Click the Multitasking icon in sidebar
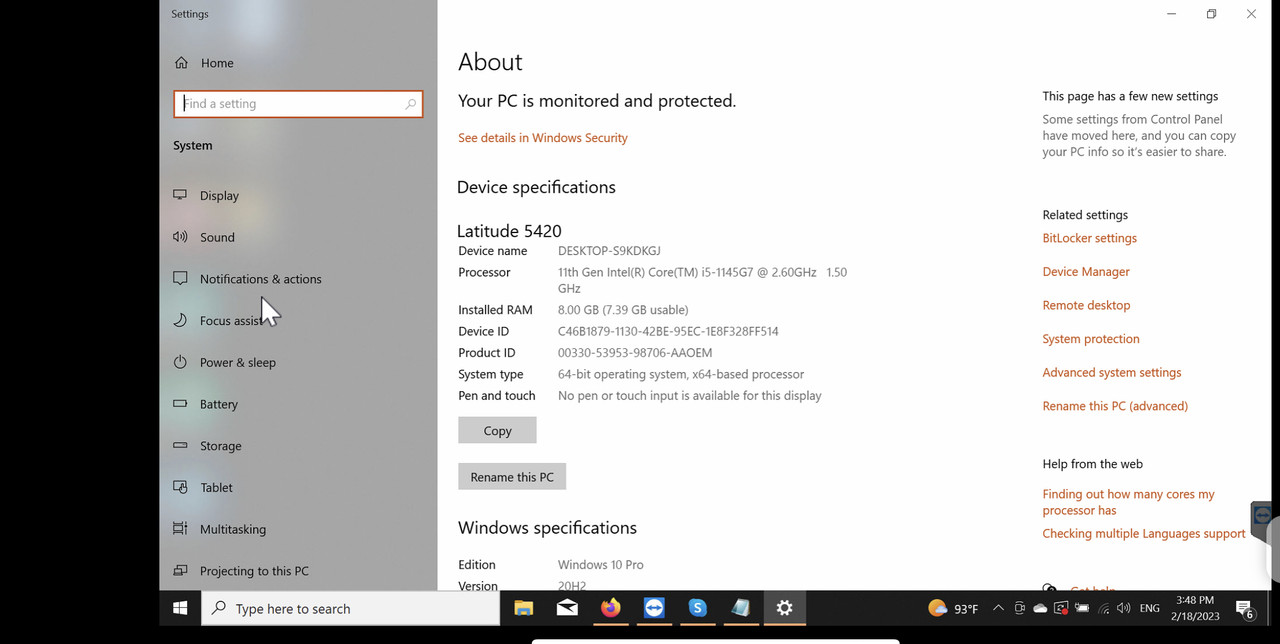The image size is (1280, 644). coord(180,528)
